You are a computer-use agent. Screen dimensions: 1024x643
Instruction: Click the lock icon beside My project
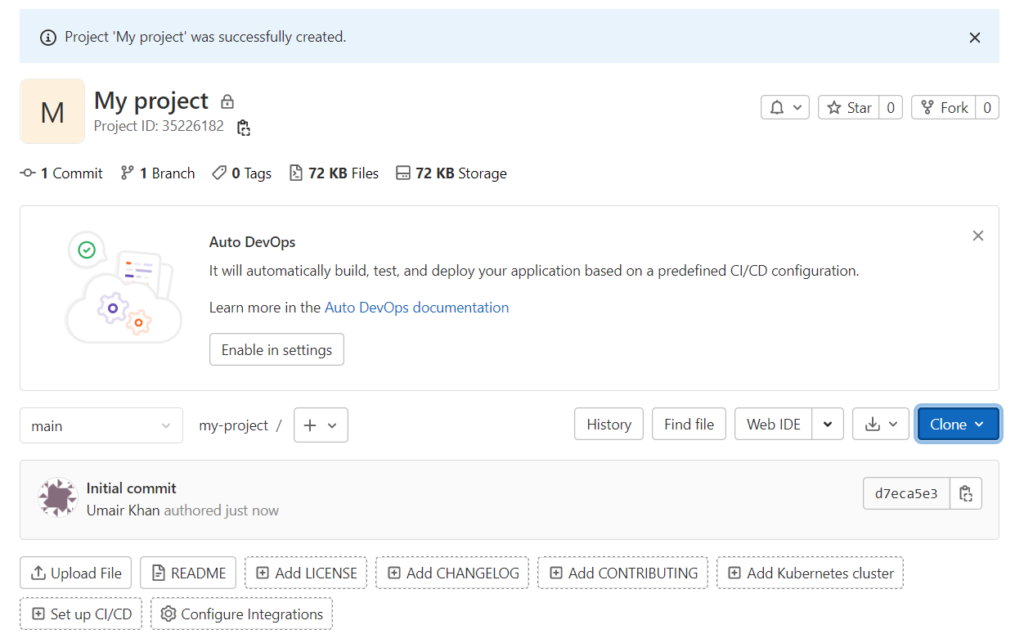[x=226, y=100]
